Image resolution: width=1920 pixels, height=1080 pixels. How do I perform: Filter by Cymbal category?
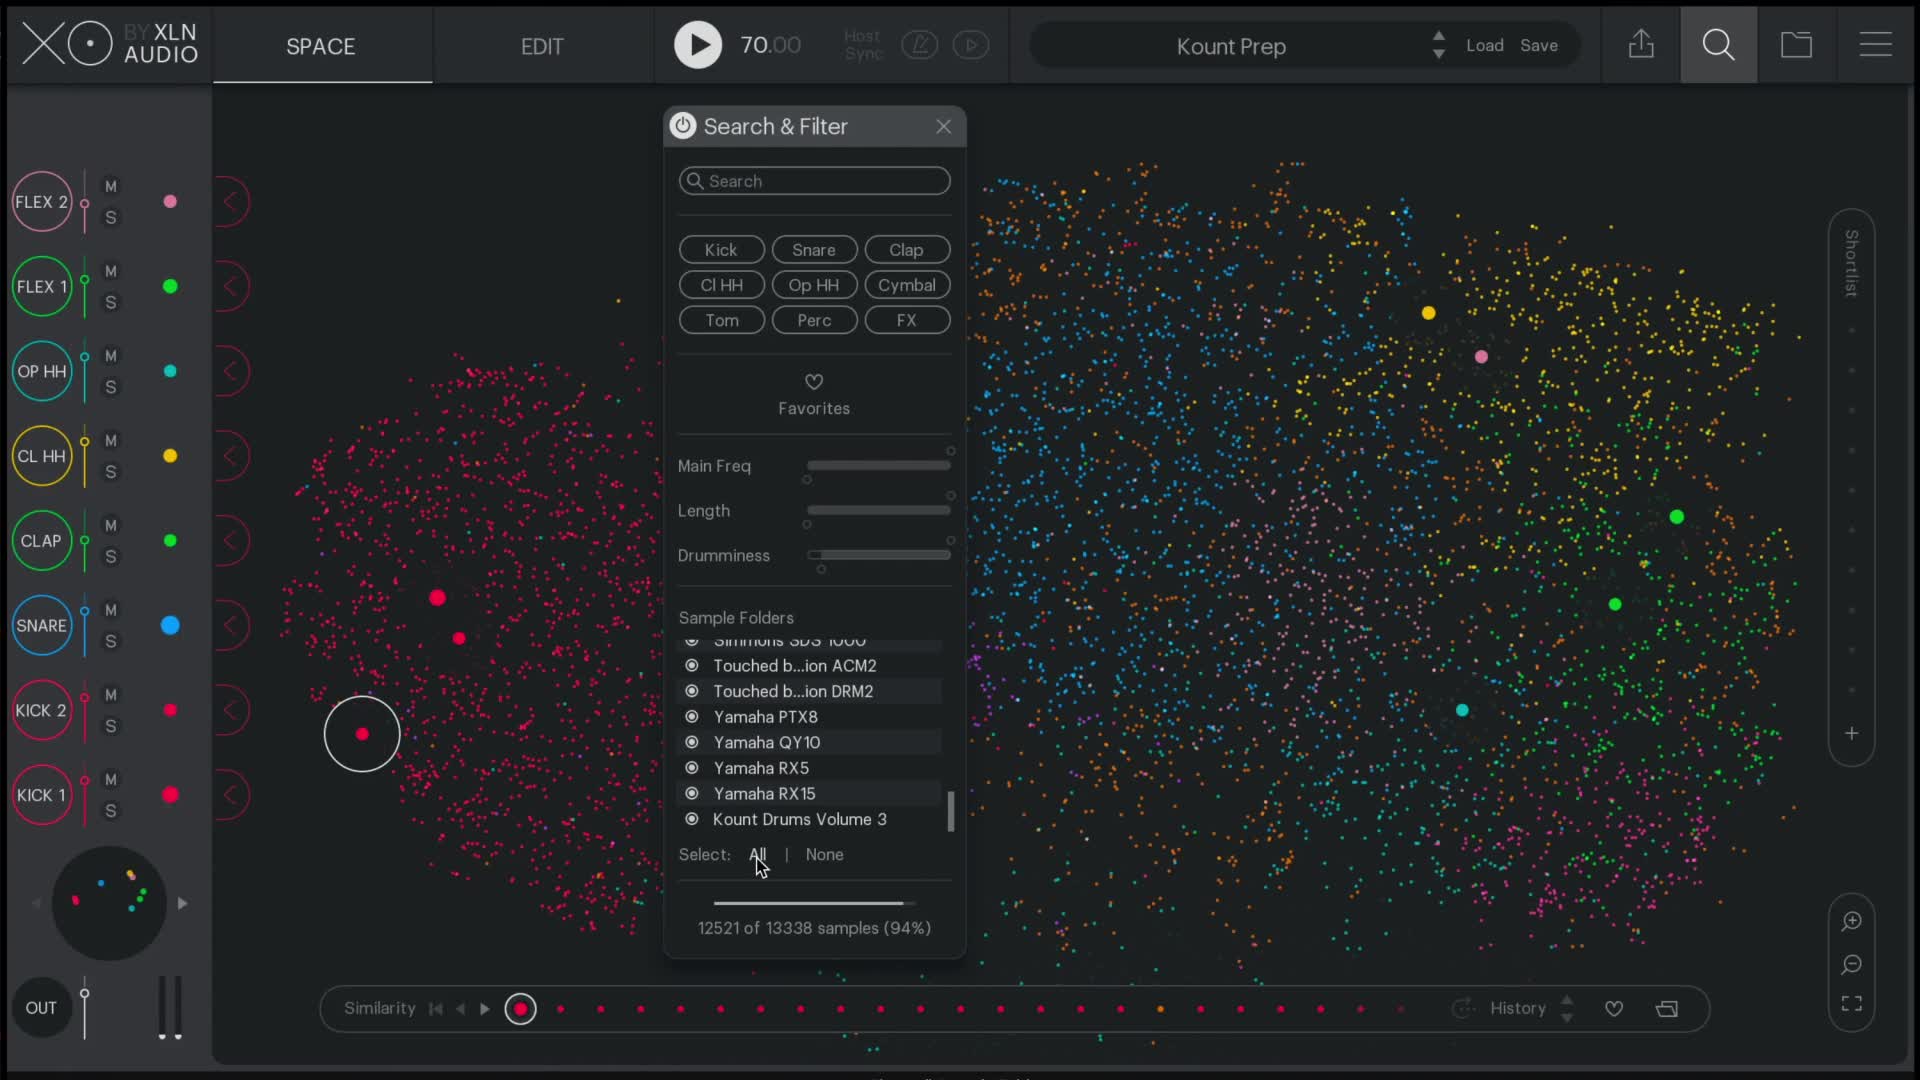[x=906, y=285]
